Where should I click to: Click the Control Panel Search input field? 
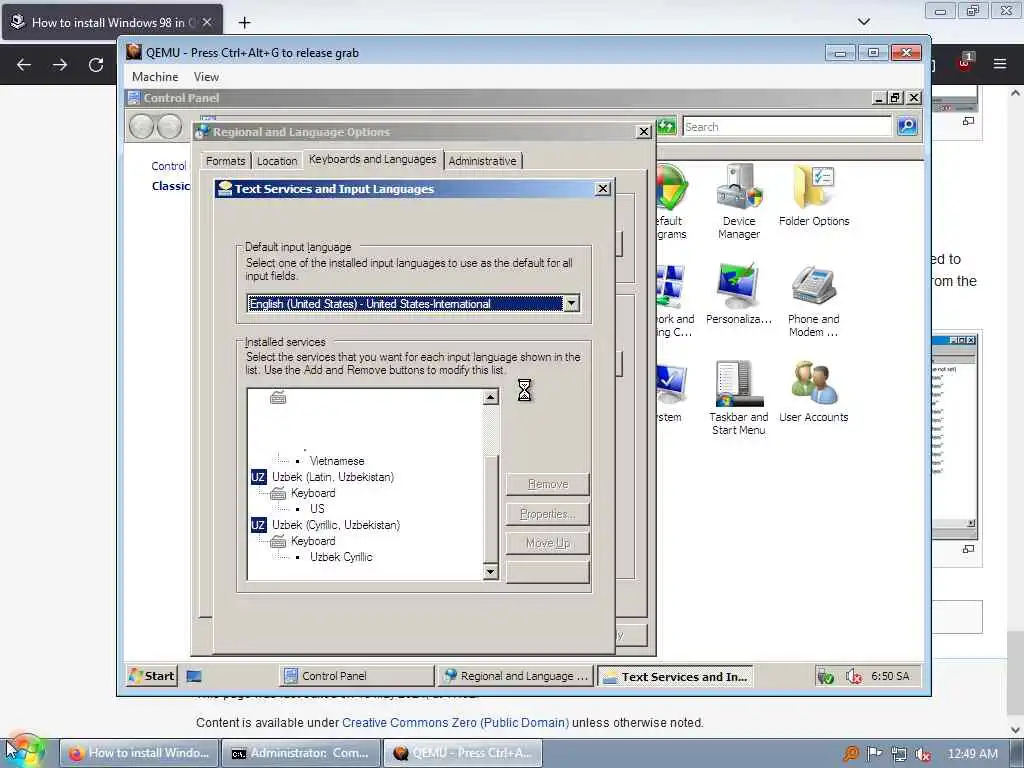(x=787, y=126)
